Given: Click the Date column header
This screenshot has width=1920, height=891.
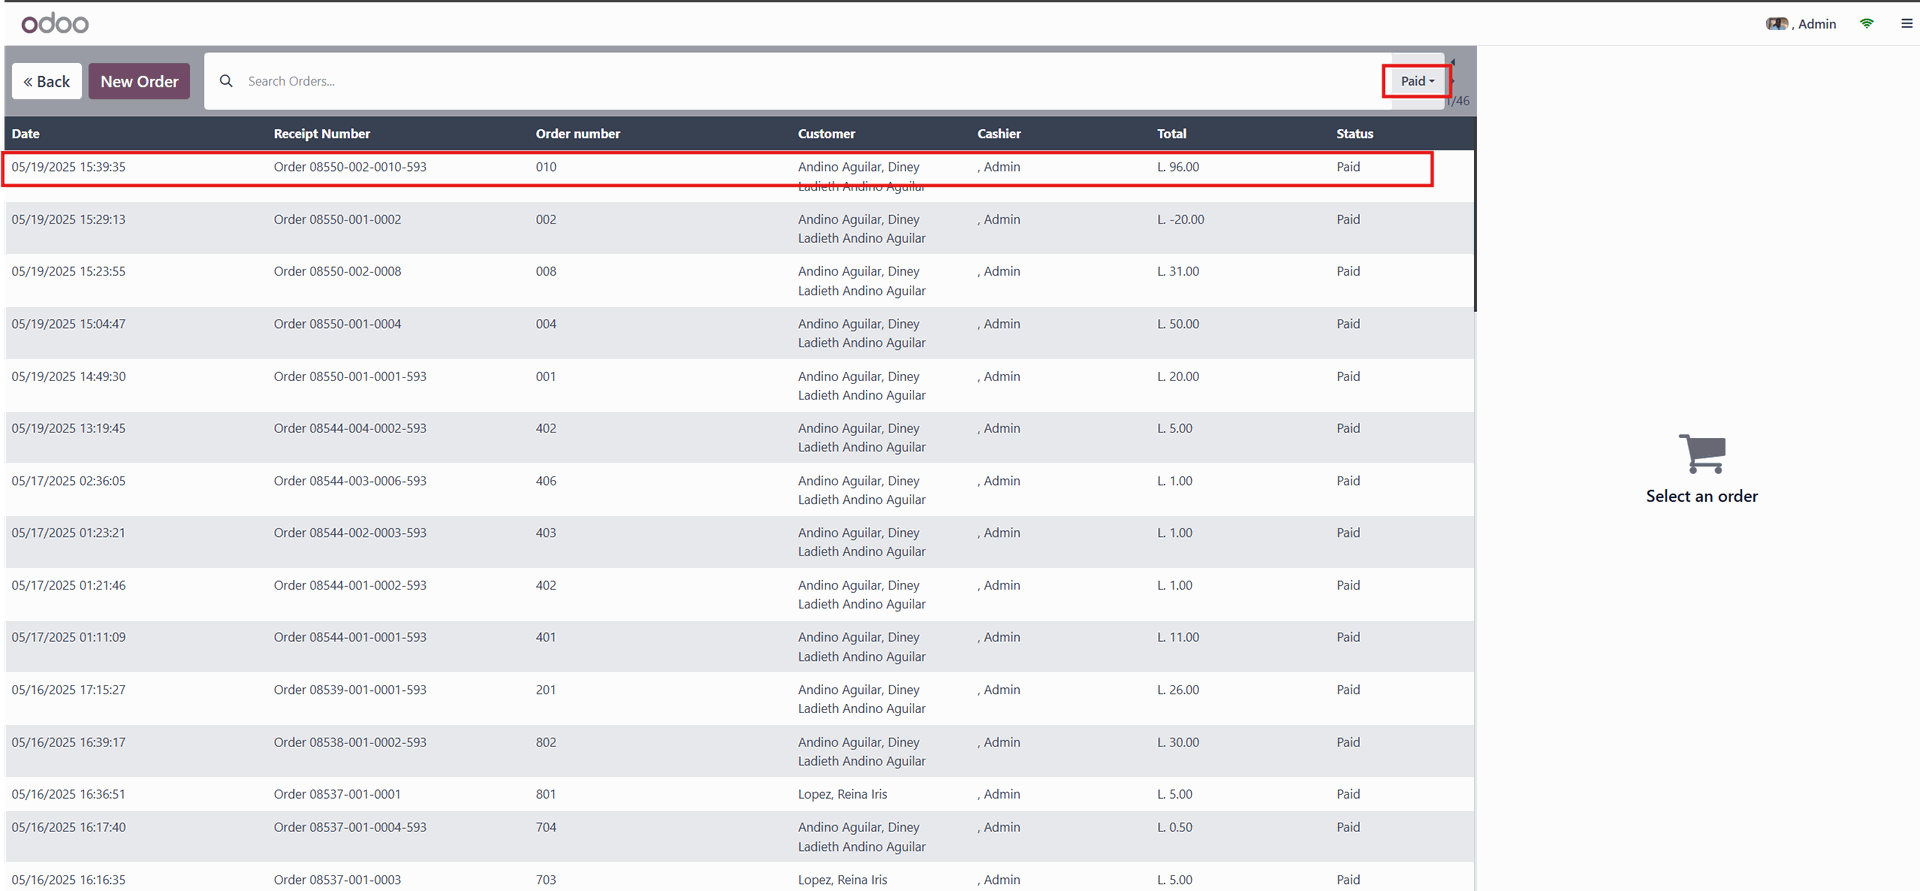Looking at the screenshot, I should click(x=26, y=134).
